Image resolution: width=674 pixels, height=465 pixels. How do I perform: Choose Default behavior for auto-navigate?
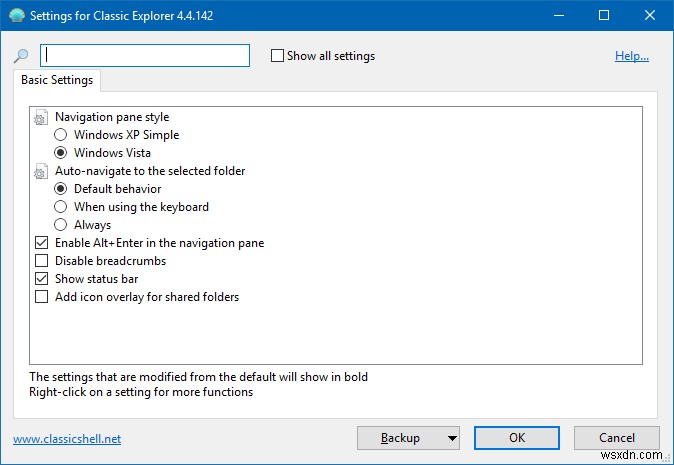tap(61, 189)
